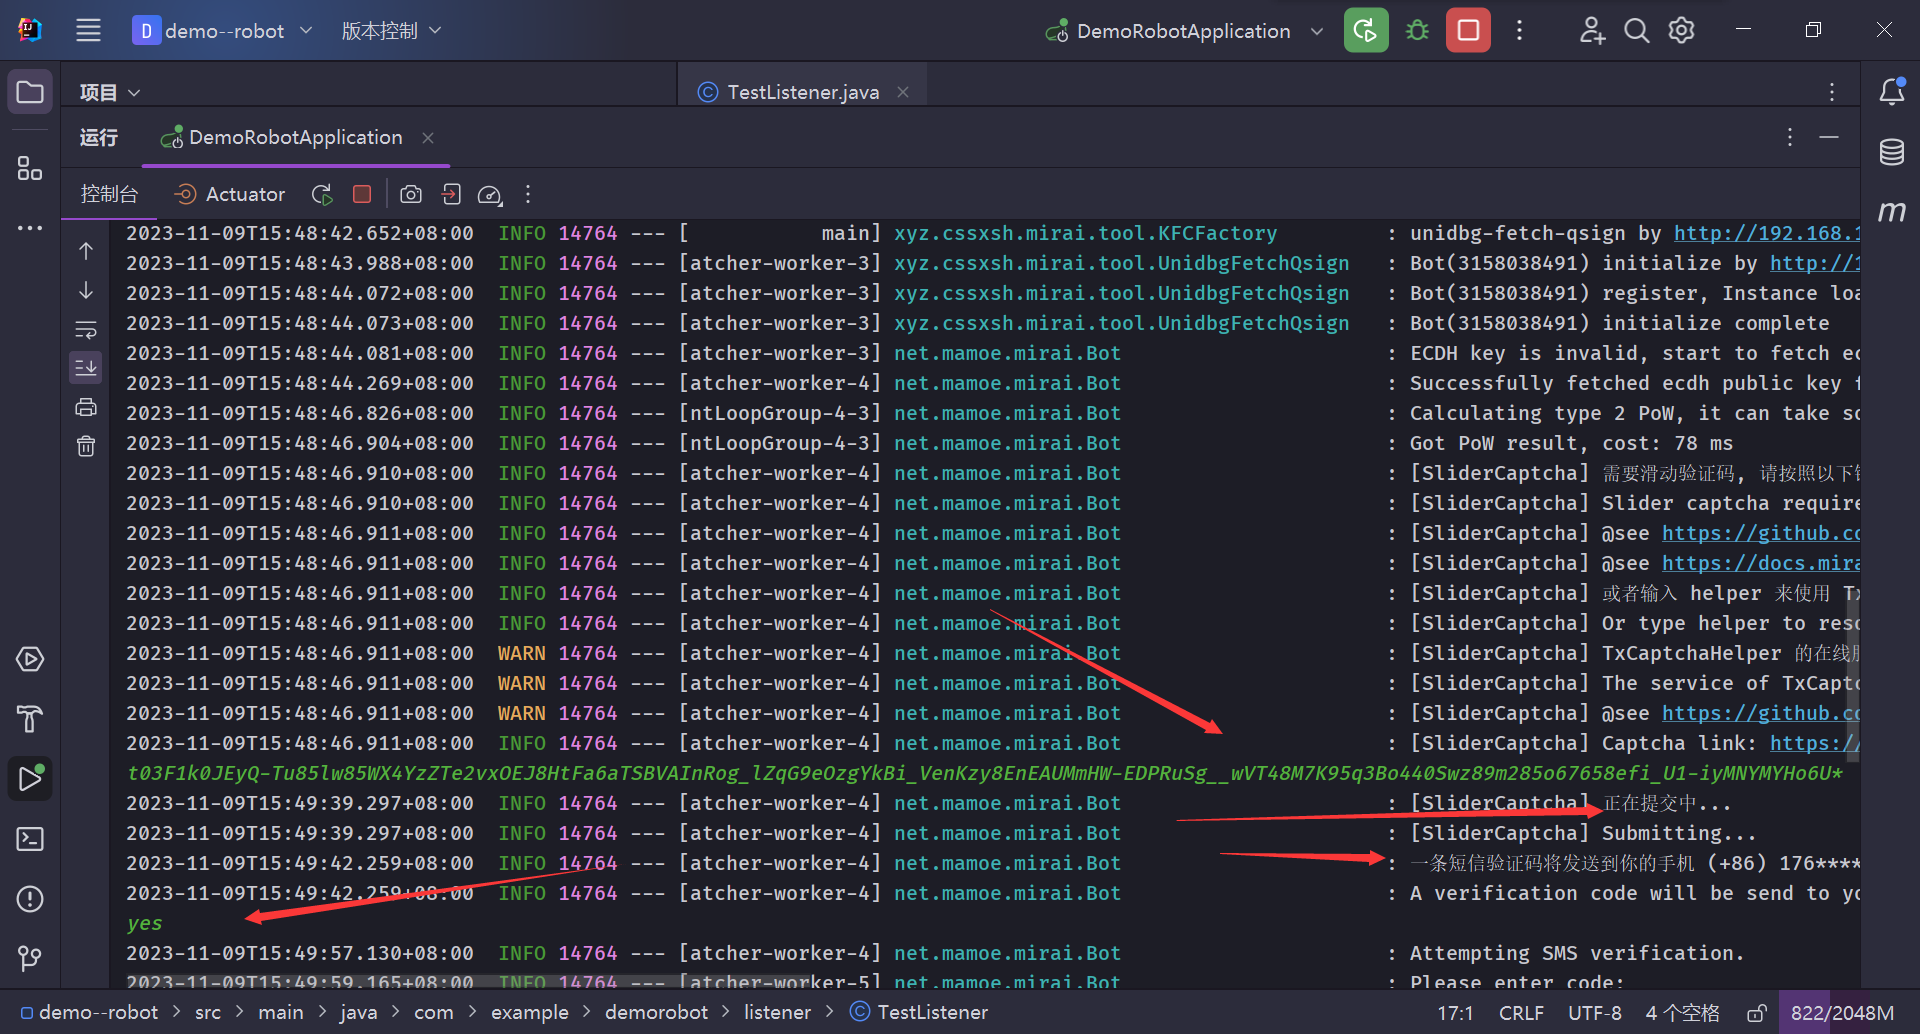Open the 版本控制 version control dropdown
The image size is (1920, 1034).
coord(391,31)
